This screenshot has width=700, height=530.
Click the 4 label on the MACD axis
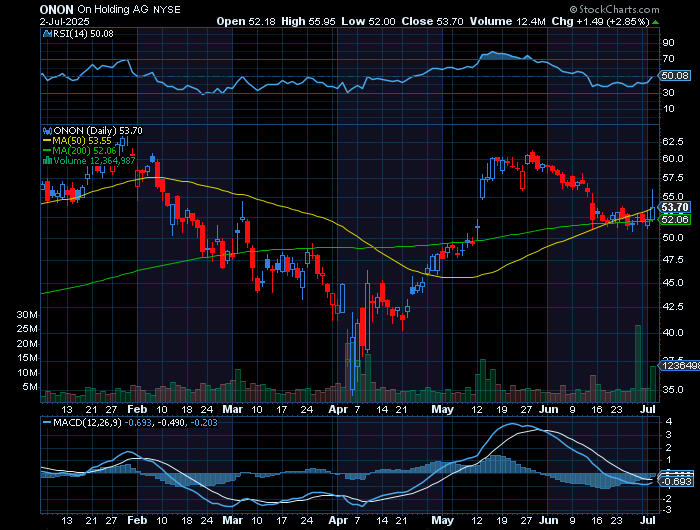coord(669,422)
